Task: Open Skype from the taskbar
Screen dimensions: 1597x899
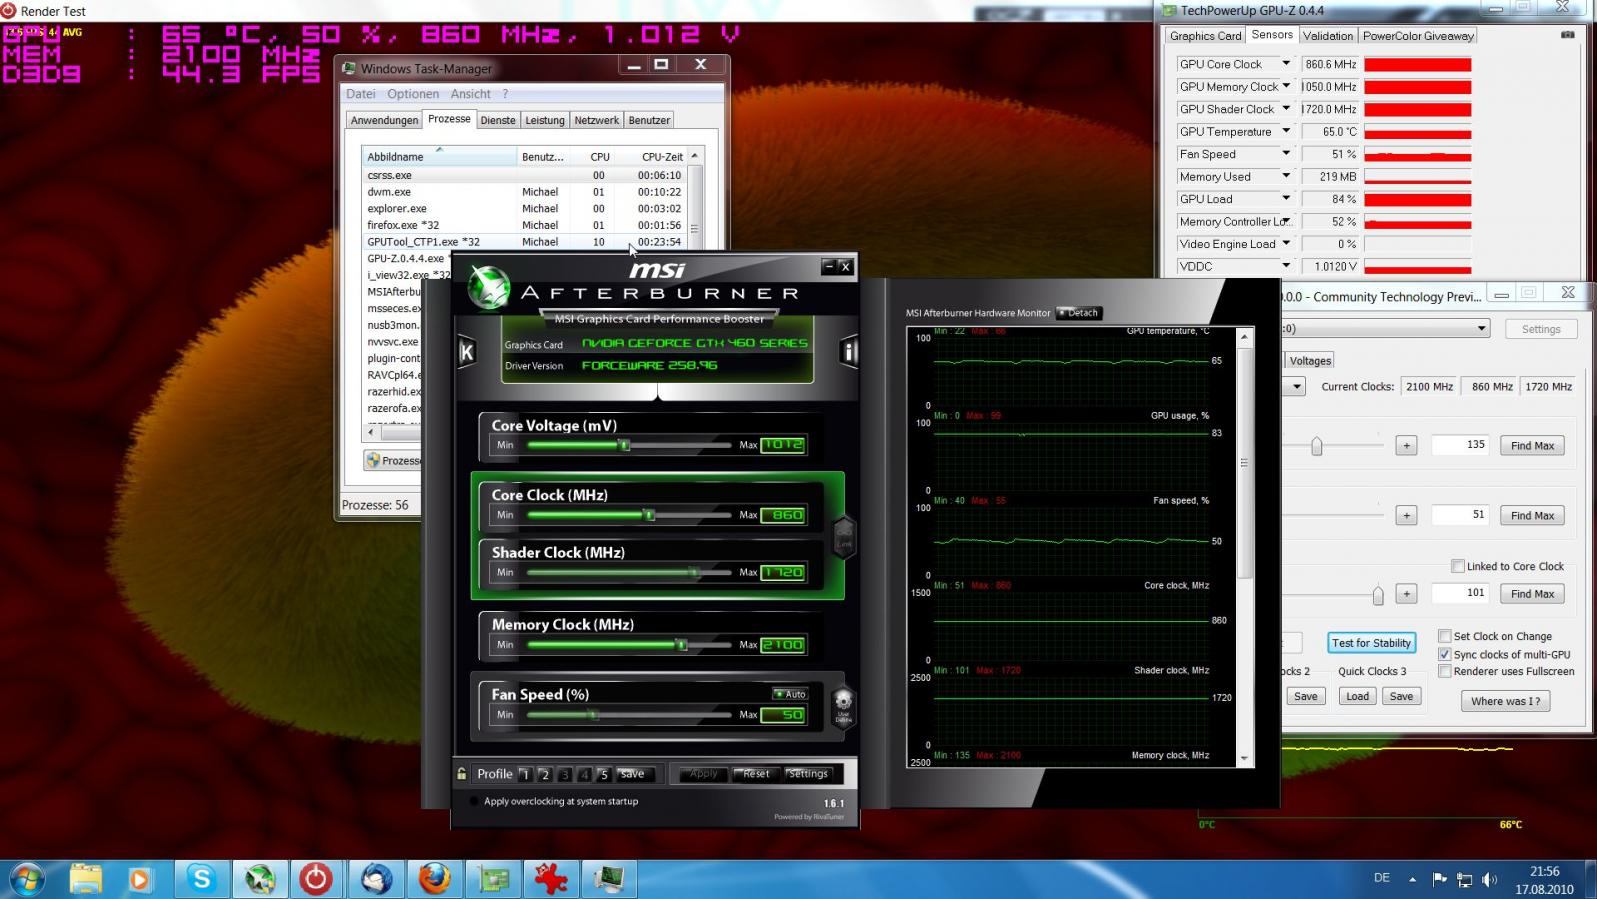Action: point(202,879)
